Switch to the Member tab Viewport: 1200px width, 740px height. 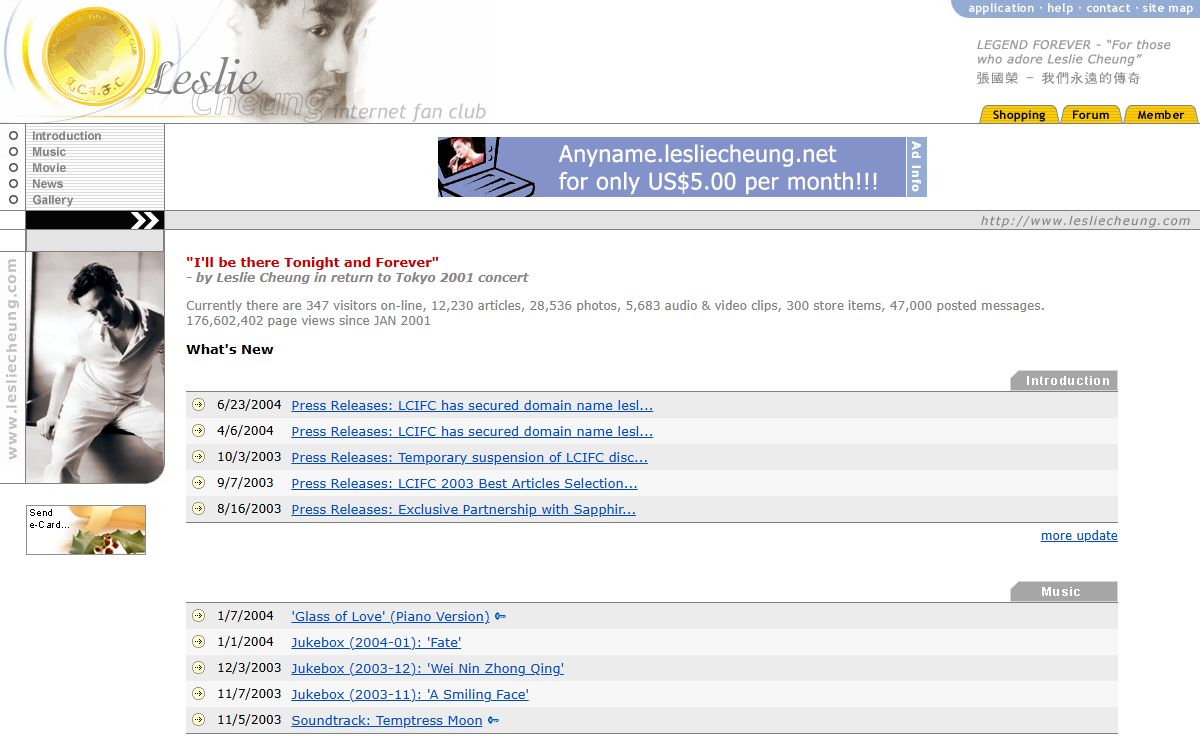pos(1161,114)
